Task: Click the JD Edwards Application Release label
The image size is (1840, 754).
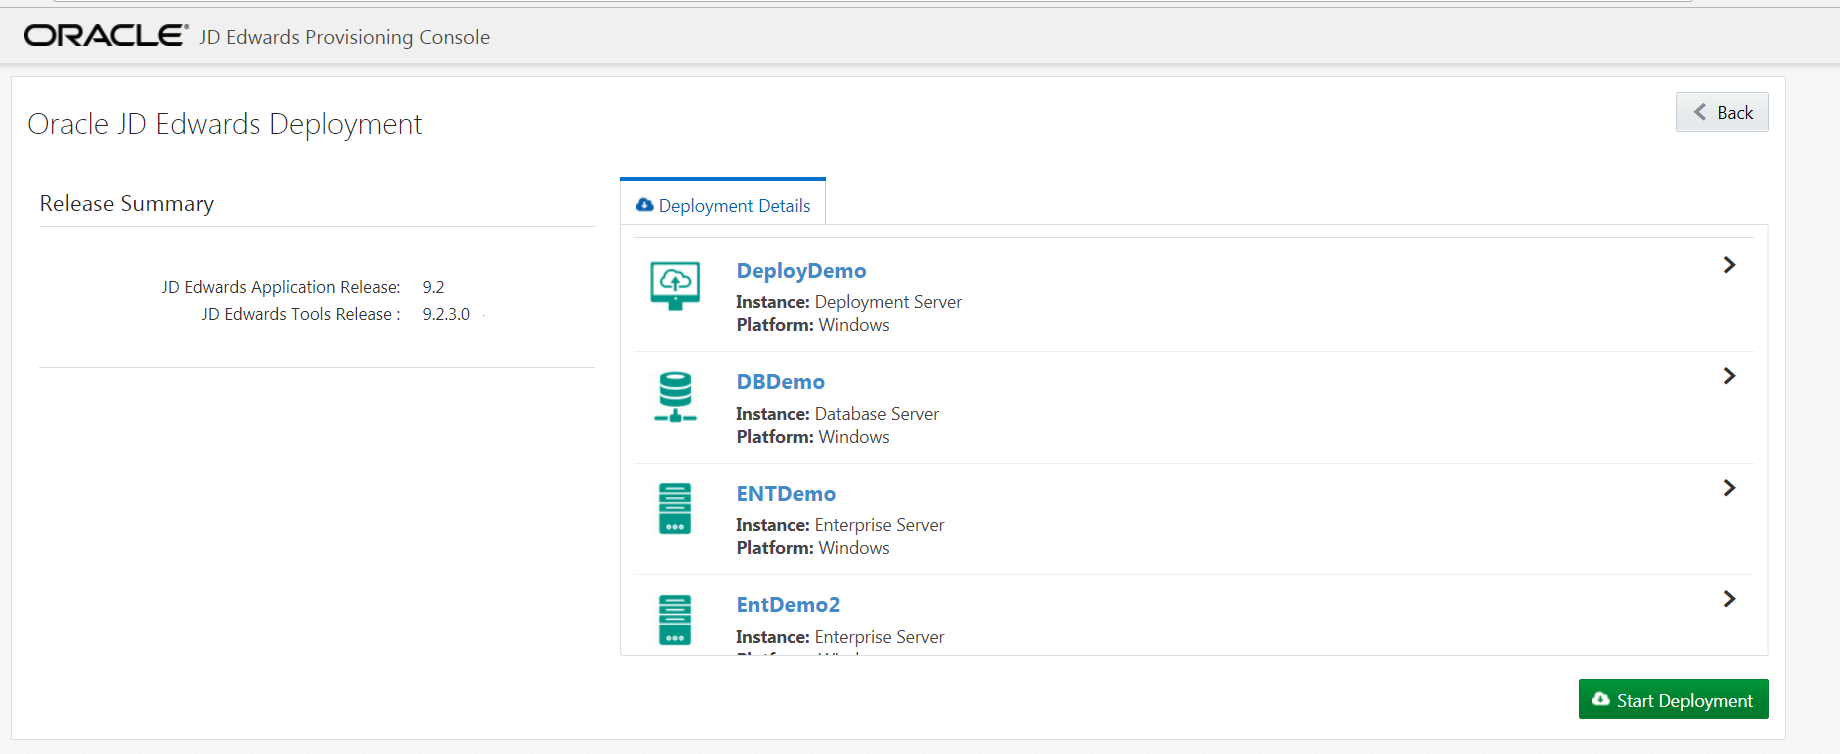Action: click(281, 287)
